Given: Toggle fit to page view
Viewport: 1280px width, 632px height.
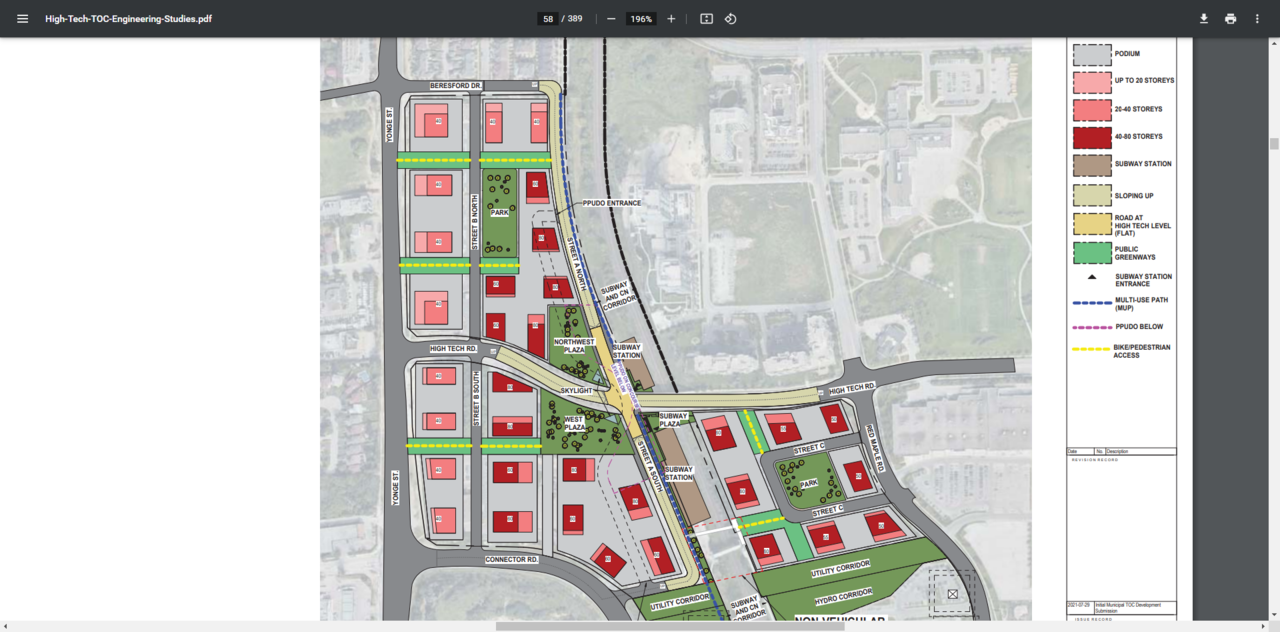Looking at the screenshot, I should point(706,19).
